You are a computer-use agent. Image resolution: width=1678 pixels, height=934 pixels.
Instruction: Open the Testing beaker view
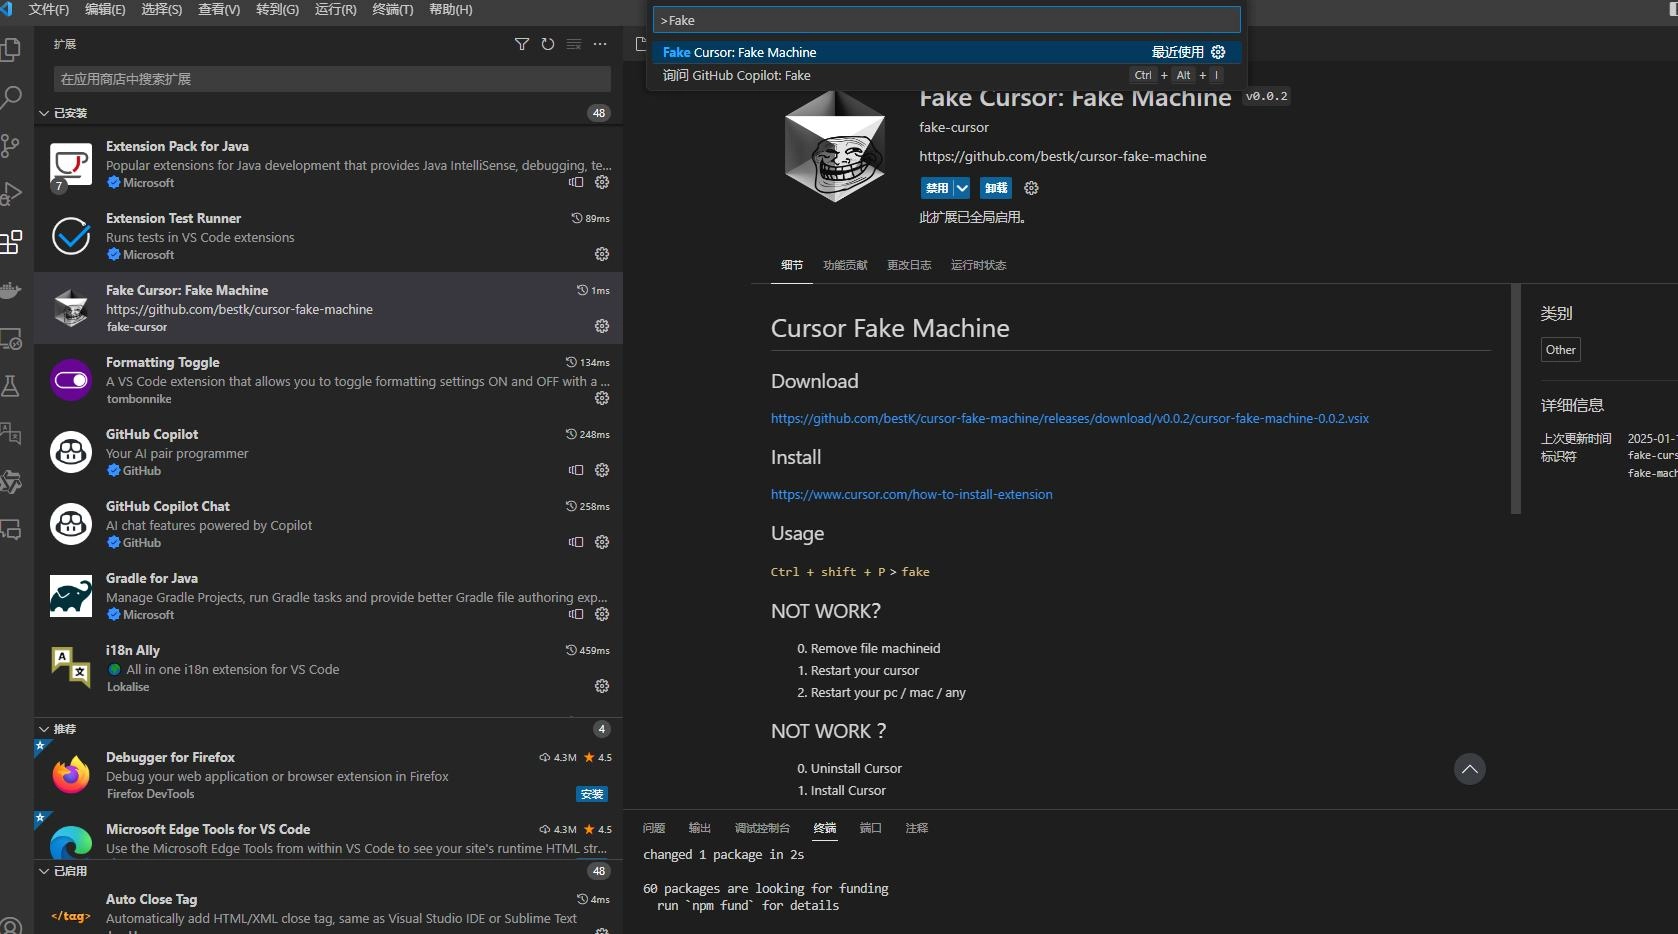pyautogui.click(x=11, y=386)
